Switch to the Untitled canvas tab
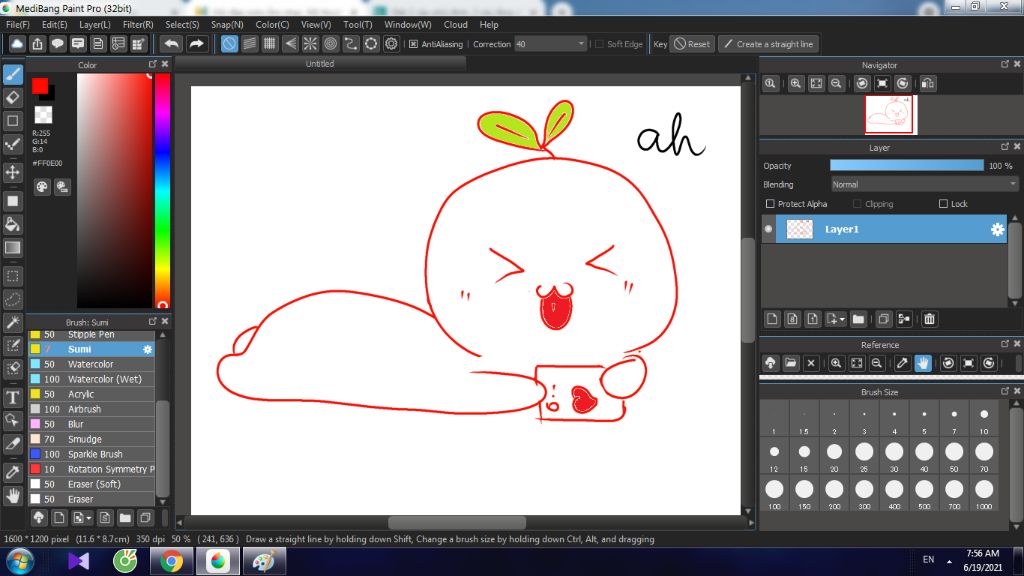 [320, 63]
